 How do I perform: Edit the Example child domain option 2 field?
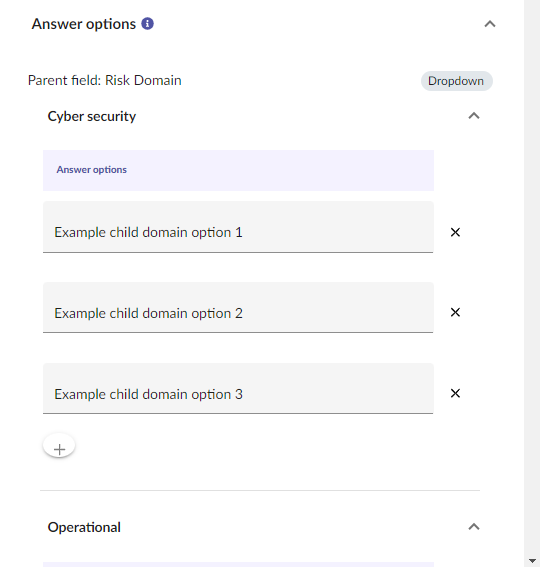pyautogui.click(x=238, y=308)
